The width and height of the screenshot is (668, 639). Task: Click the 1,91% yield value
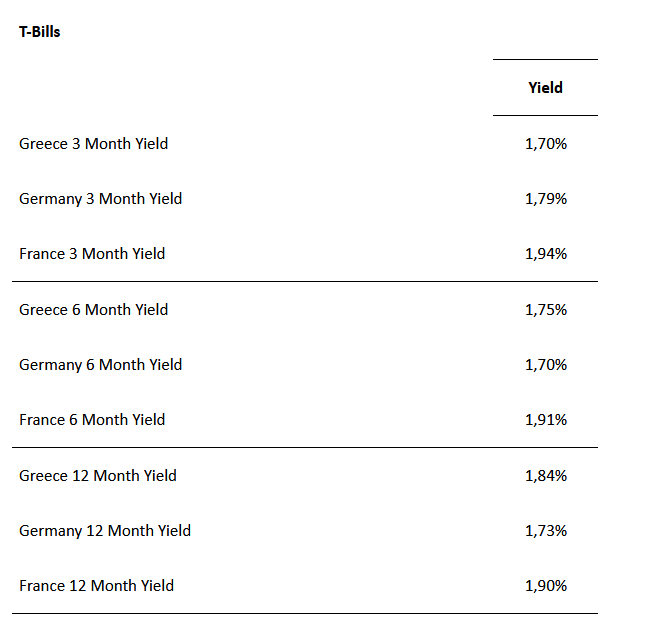pos(545,420)
